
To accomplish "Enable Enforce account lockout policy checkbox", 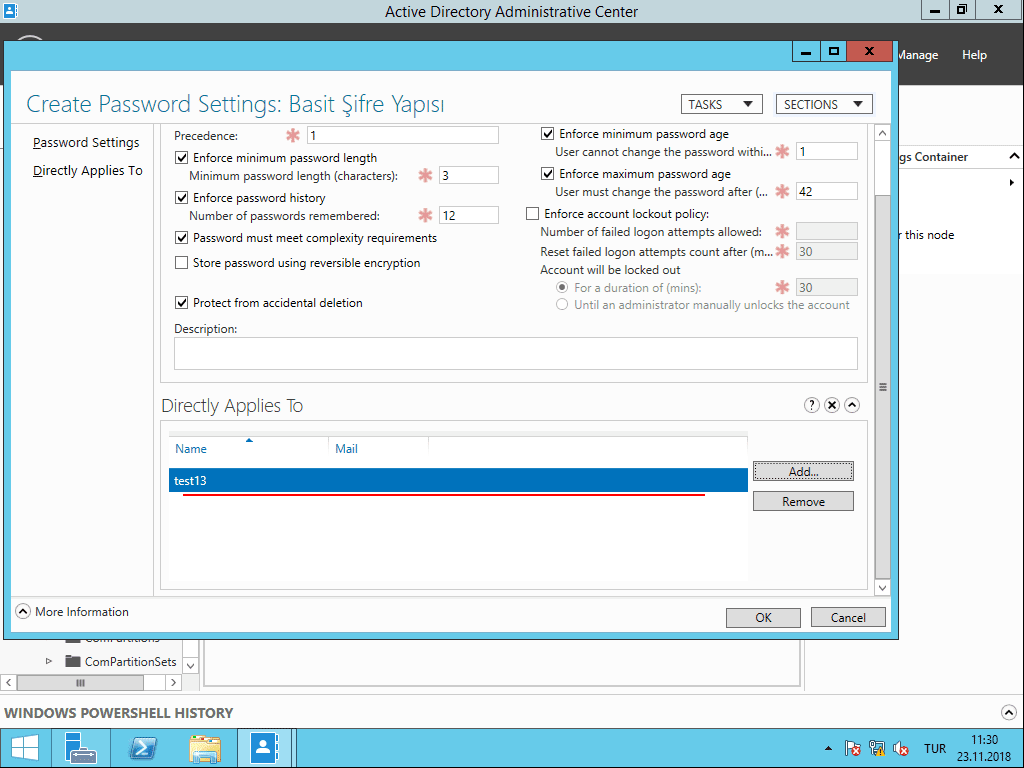I will point(532,214).
